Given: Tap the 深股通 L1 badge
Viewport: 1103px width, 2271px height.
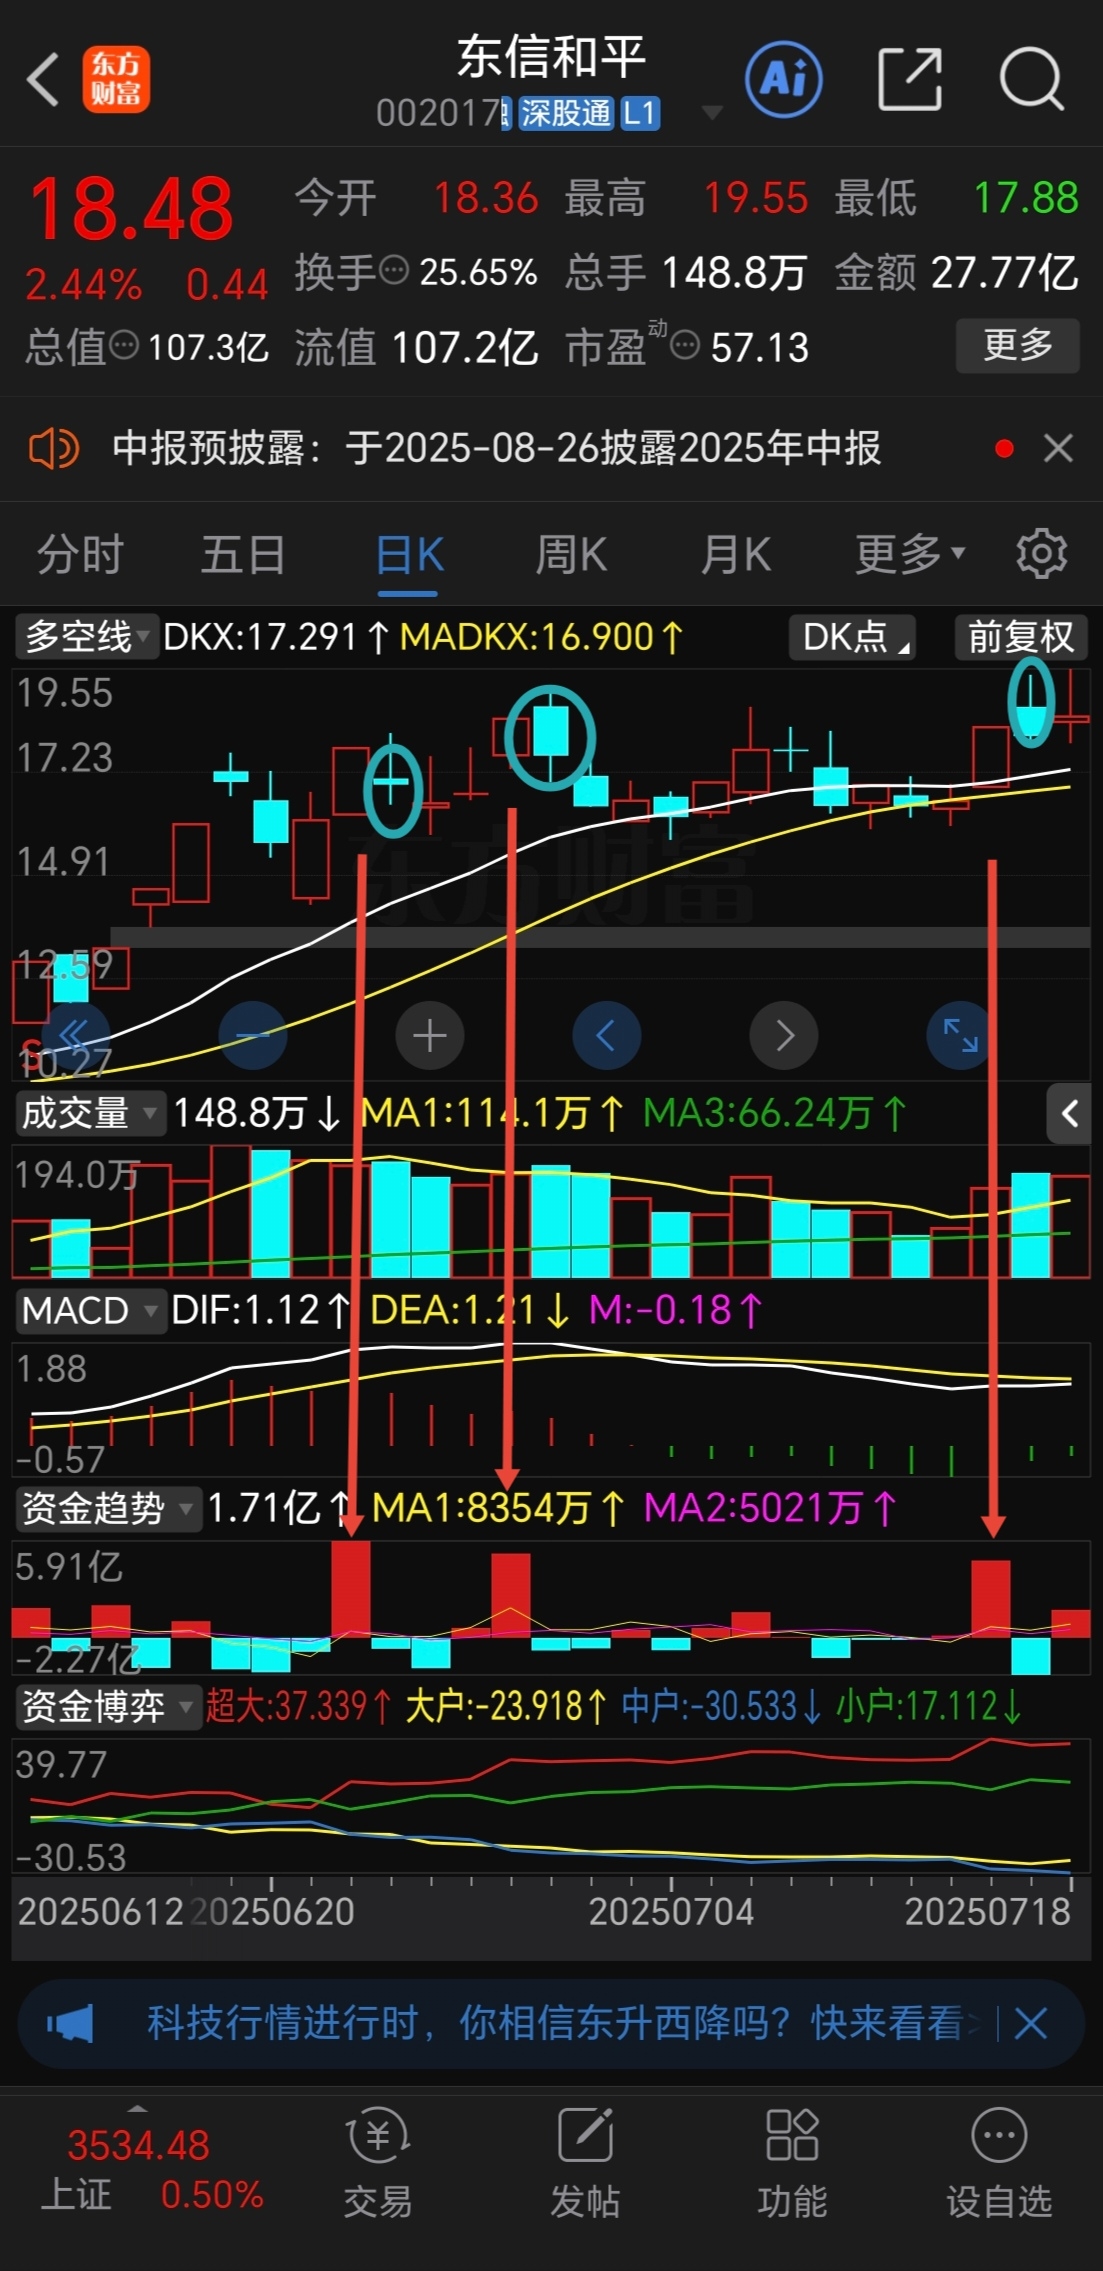Looking at the screenshot, I should pyautogui.click(x=589, y=114).
